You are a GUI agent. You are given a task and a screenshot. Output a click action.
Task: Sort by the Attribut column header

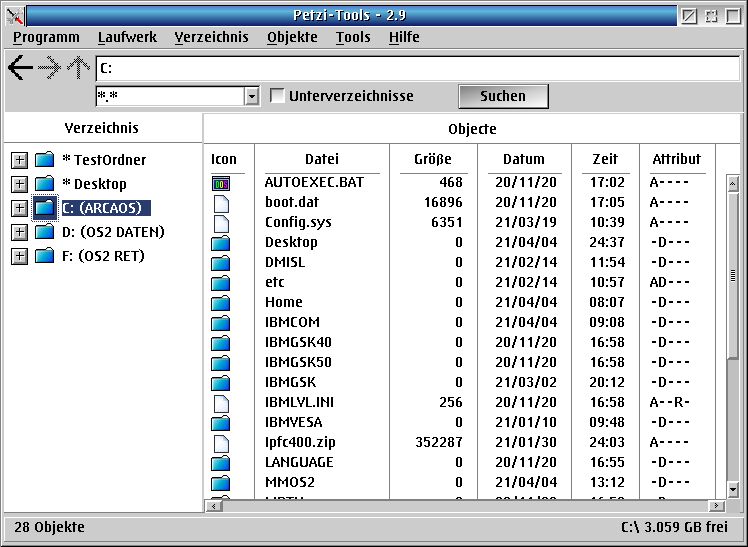(677, 159)
